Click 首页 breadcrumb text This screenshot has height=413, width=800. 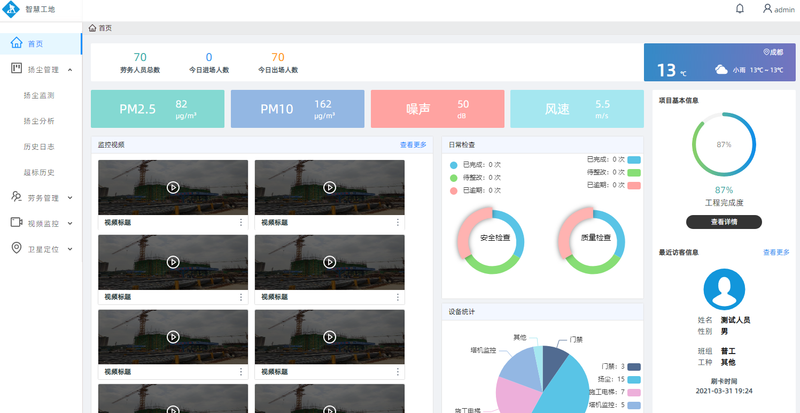point(105,28)
